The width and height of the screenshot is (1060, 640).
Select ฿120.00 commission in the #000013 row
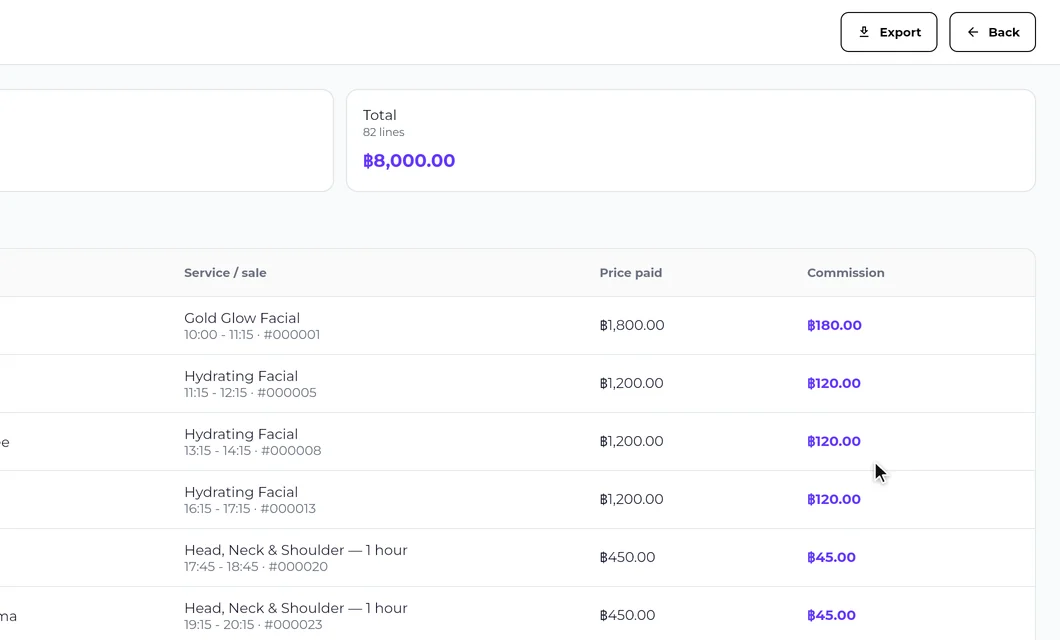coord(834,499)
